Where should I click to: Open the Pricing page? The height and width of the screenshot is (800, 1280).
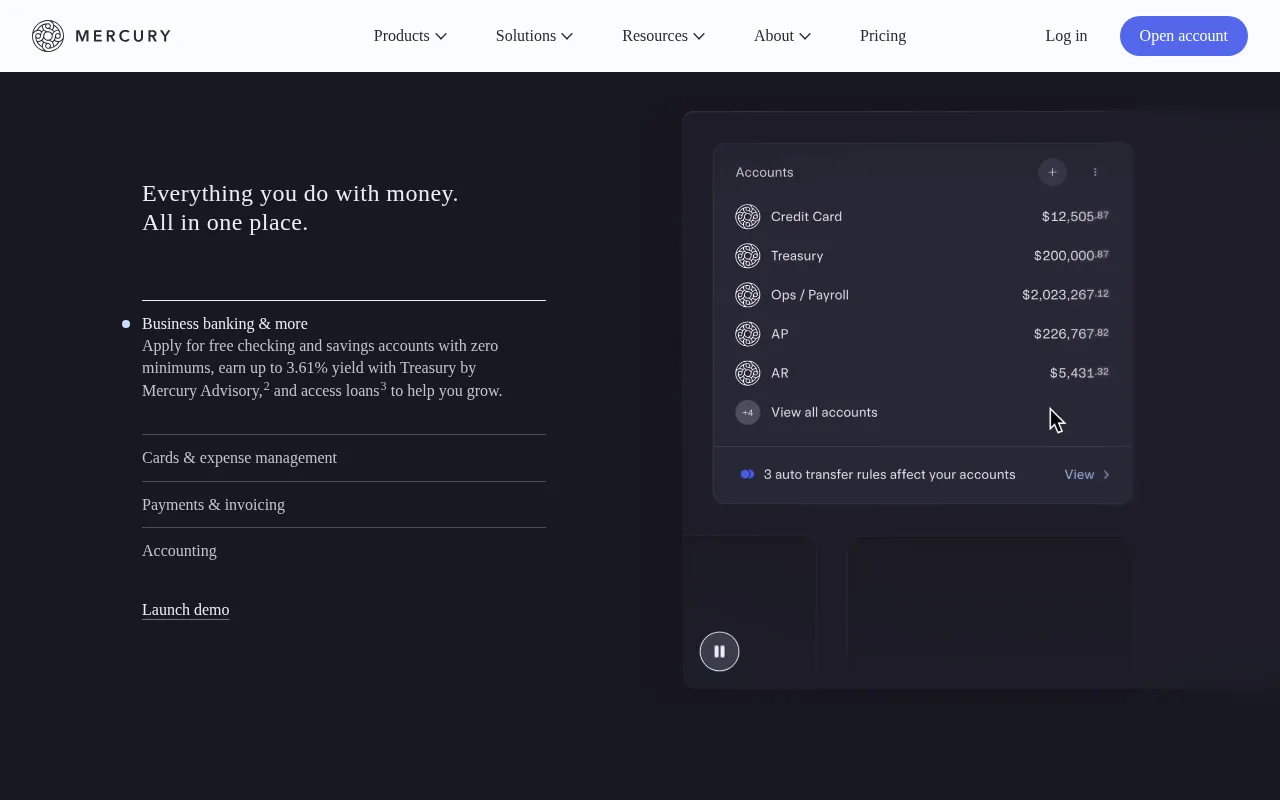[883, 36]
